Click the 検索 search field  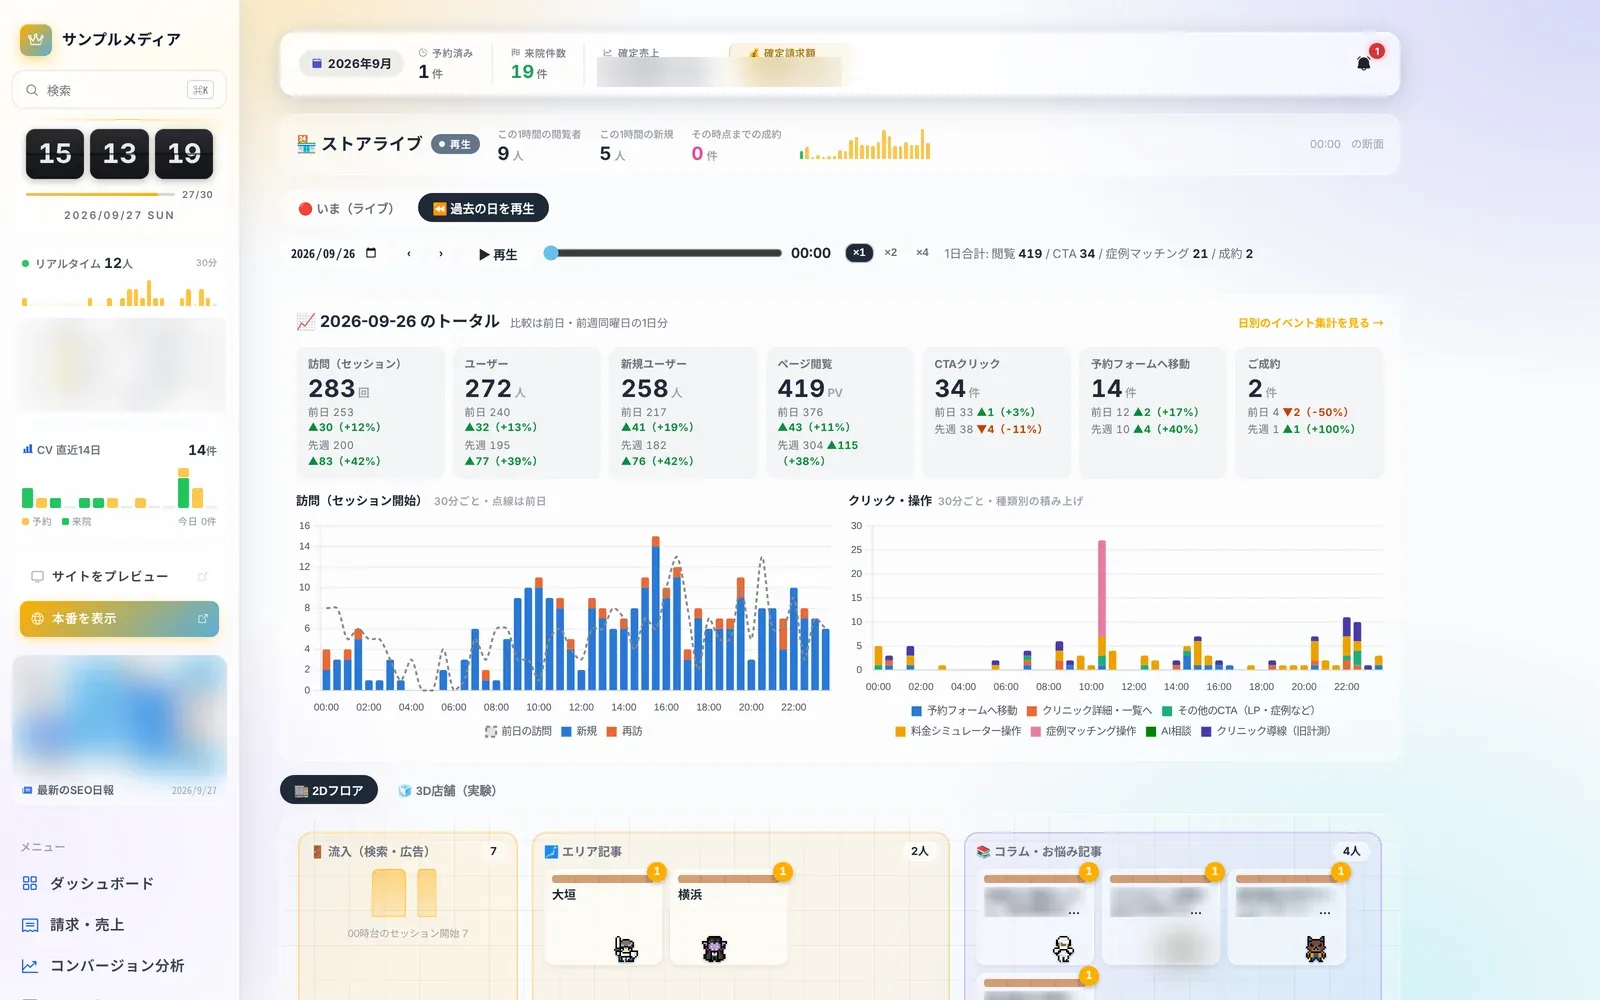coord(119,90)
